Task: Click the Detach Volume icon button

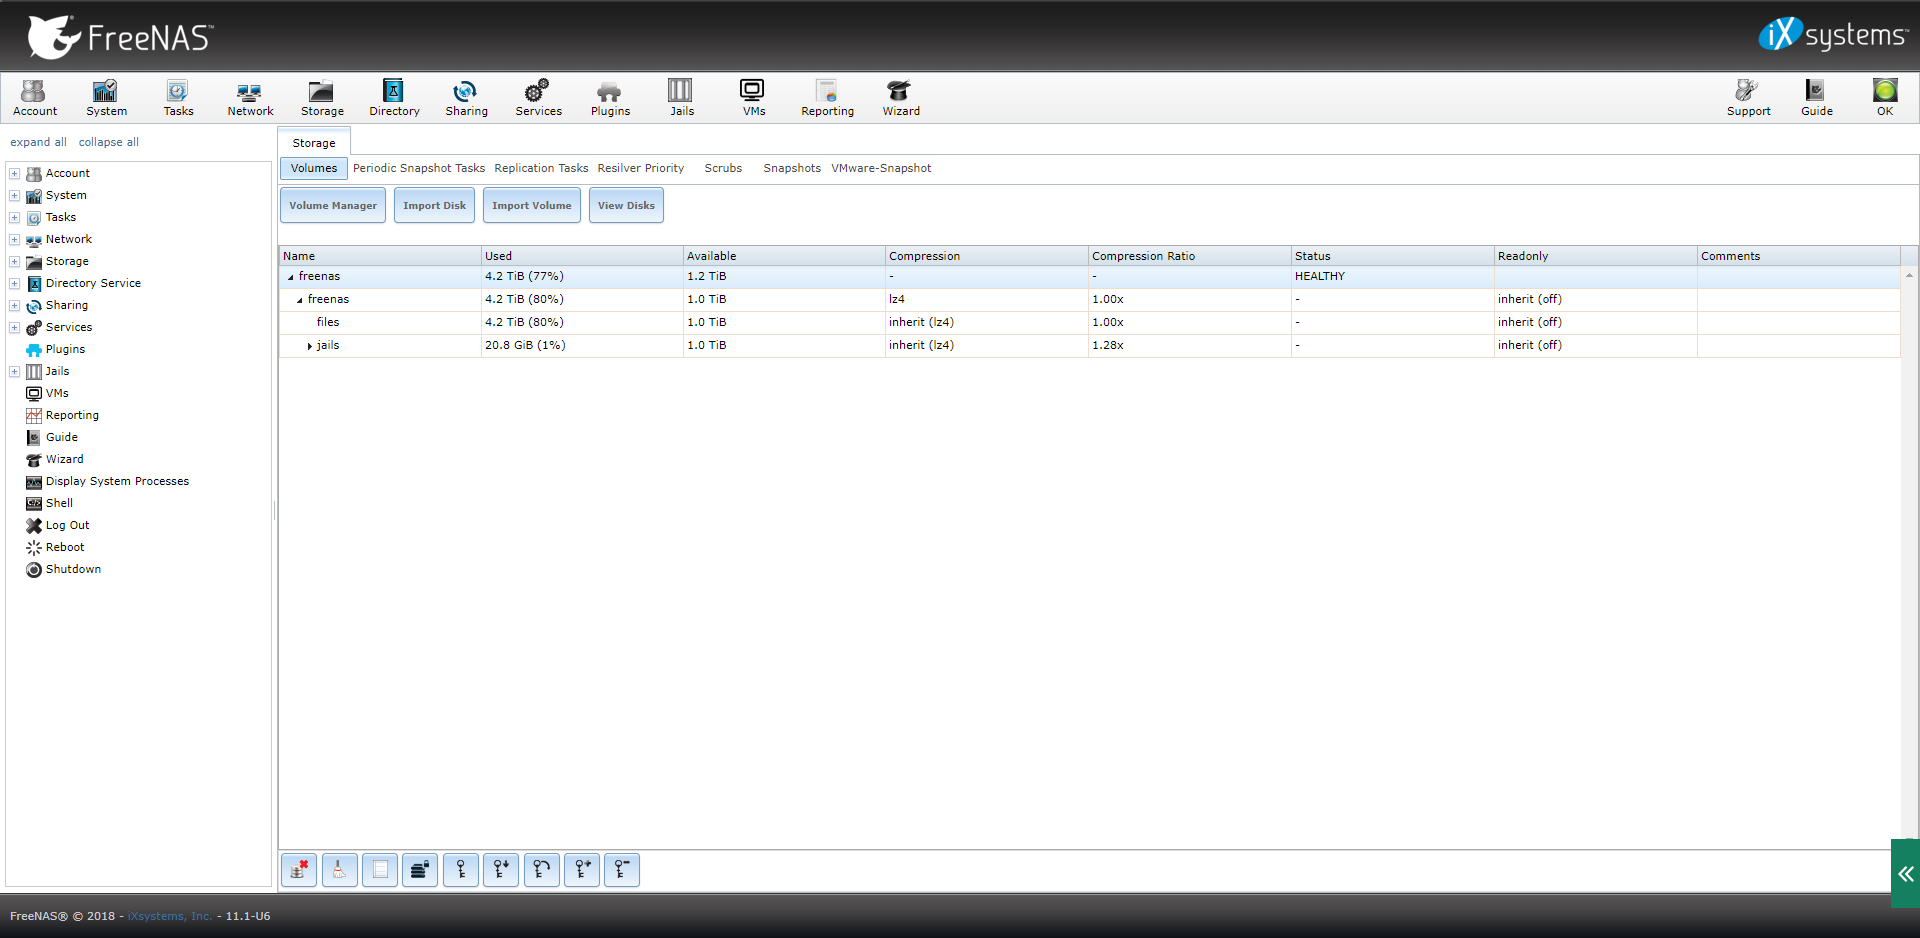Action: 299,870
